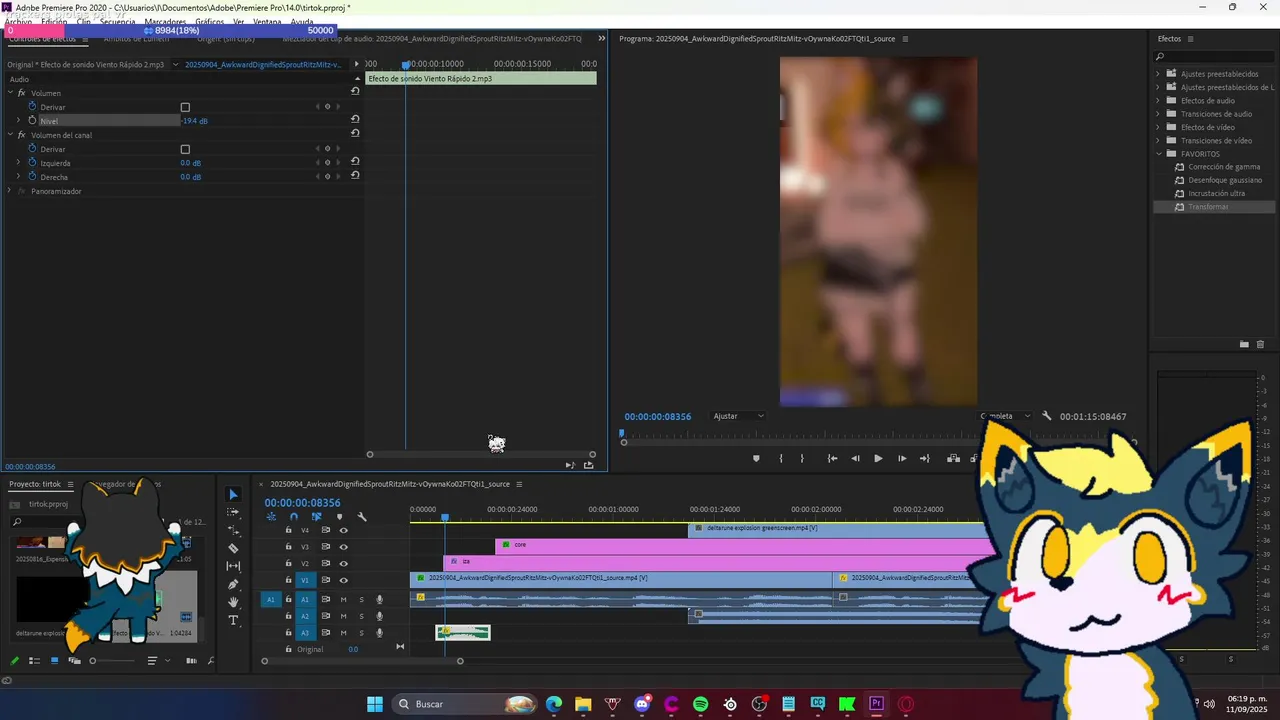Select Transformar in FAVORITOS

[x=1208, y=207]
